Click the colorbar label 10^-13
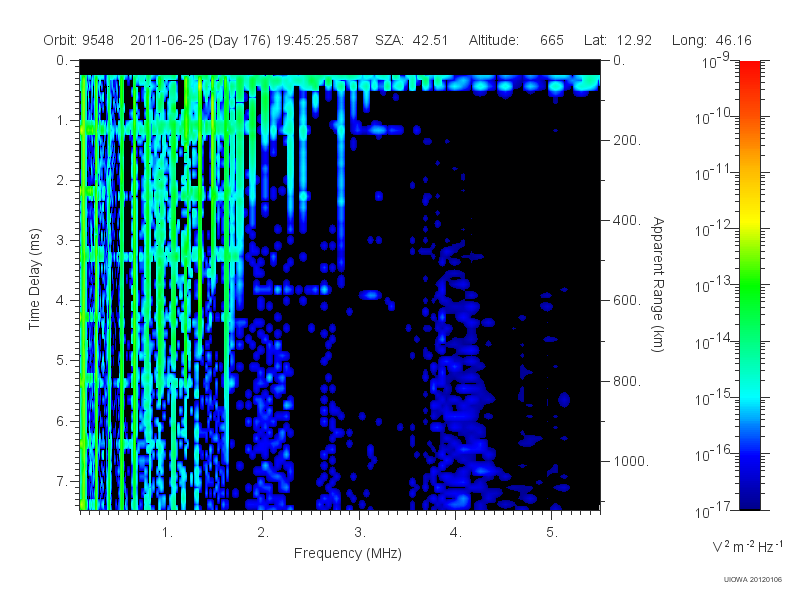This screenshot has height=600, width=800. (713, 284)
